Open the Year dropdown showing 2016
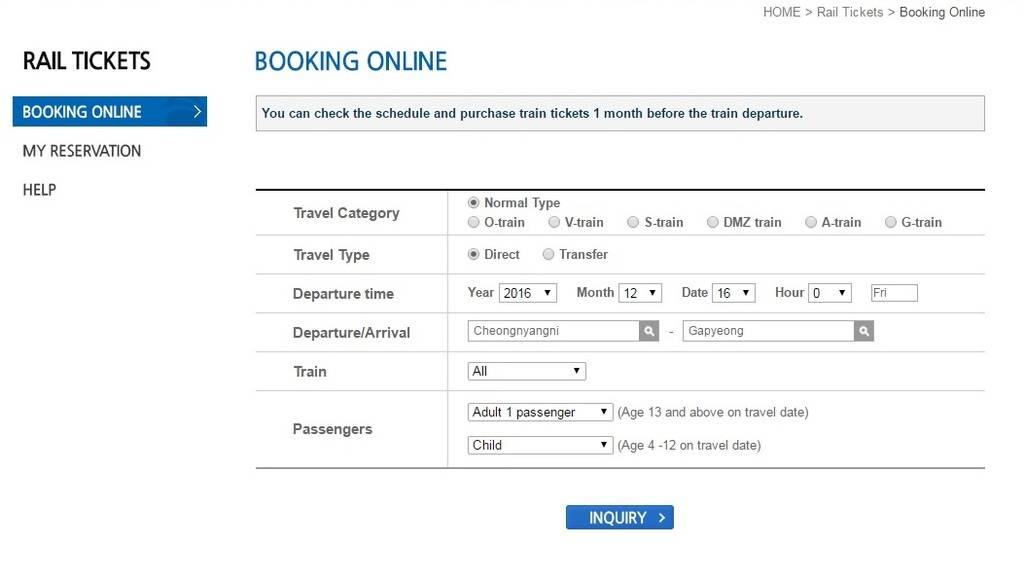 click(528, 293)
